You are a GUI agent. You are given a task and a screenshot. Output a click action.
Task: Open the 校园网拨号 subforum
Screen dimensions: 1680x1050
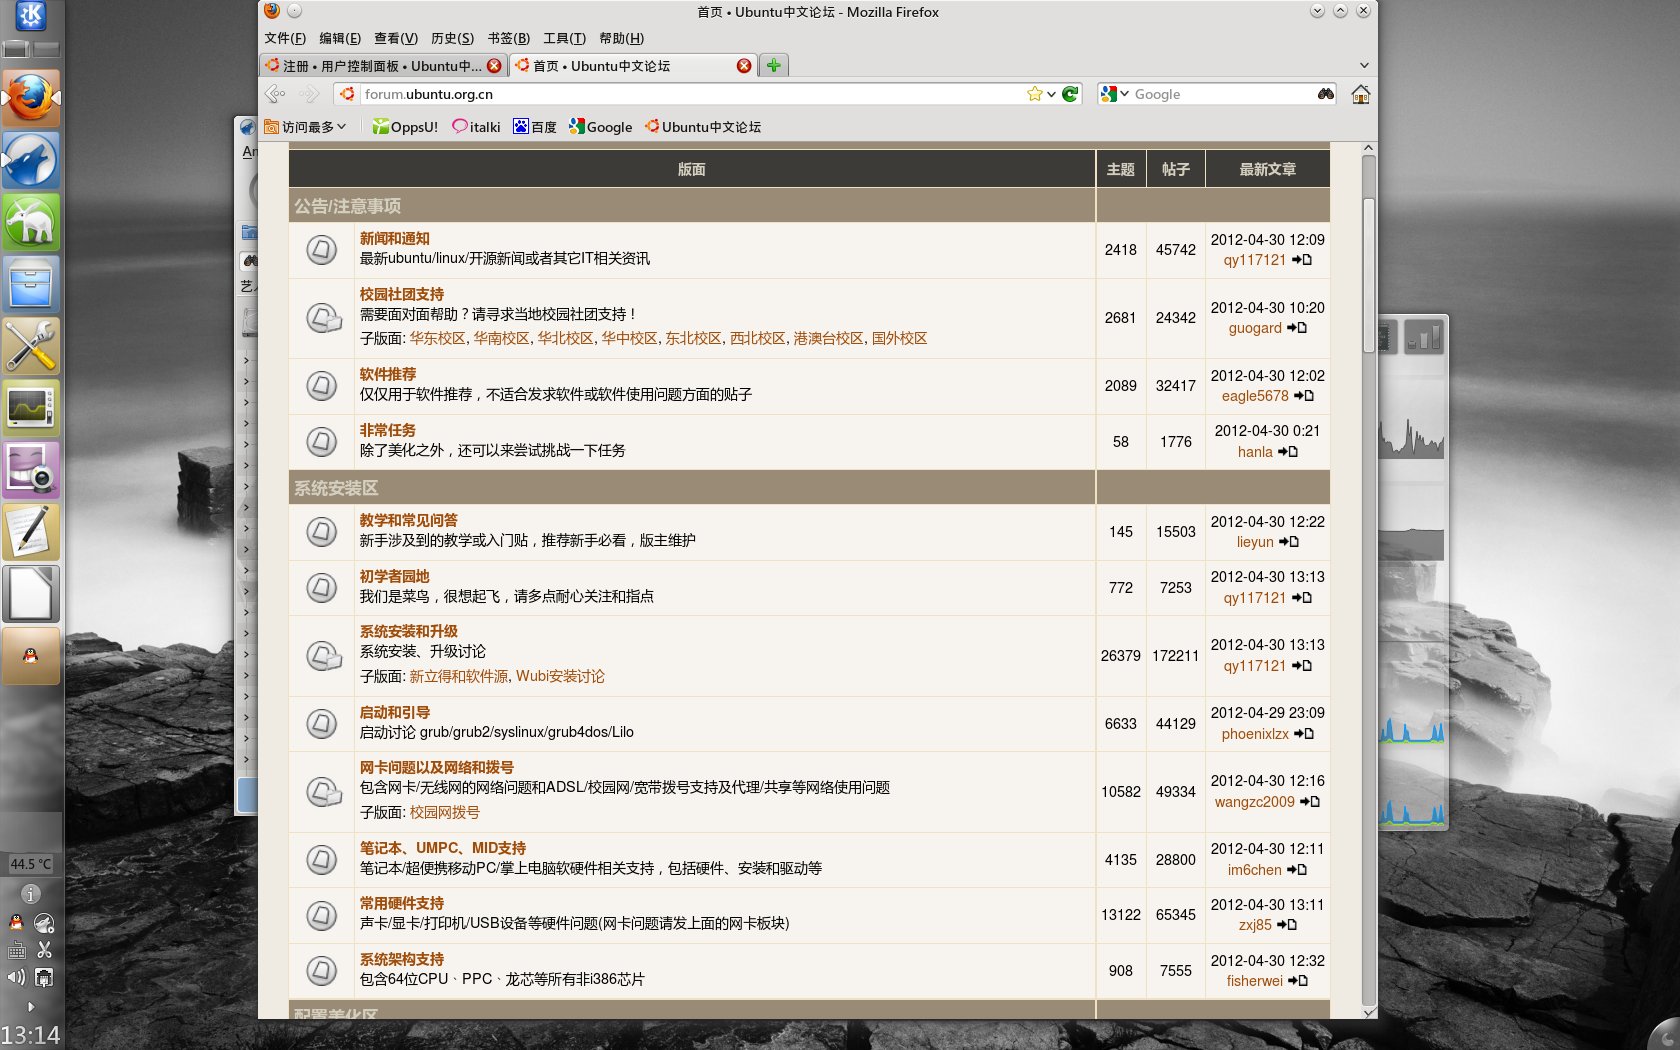444,812
